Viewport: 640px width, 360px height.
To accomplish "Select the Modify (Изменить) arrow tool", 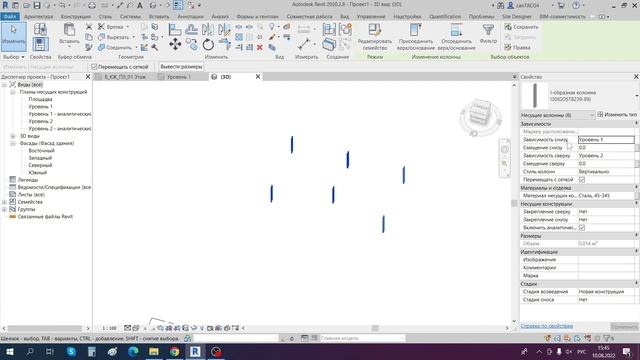I will tap(13, 37).
